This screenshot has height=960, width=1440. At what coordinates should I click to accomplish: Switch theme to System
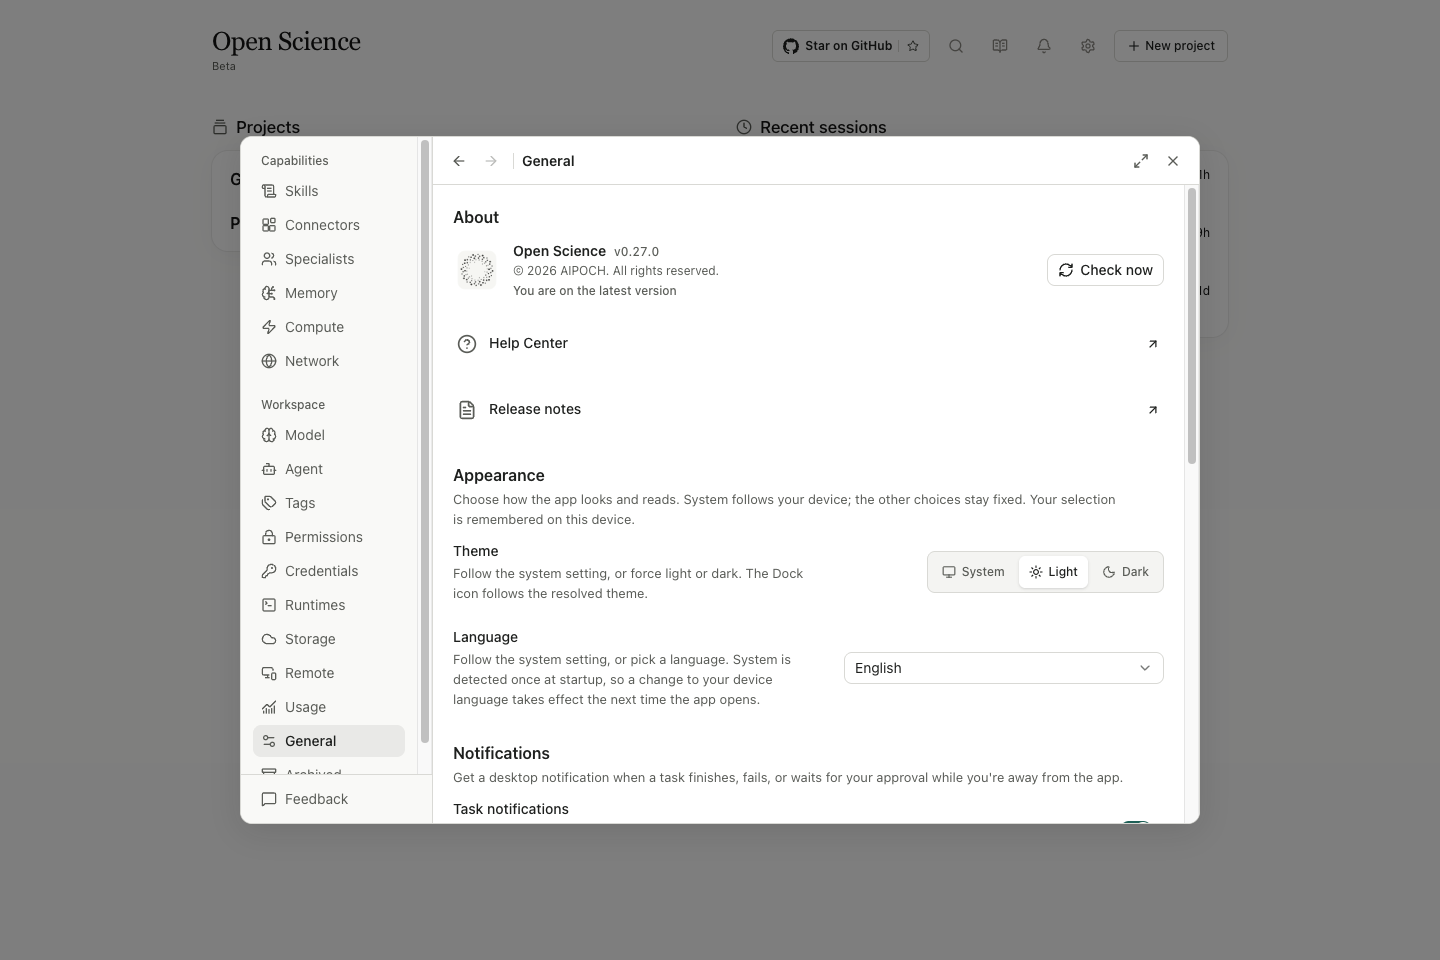click(973, 572)
